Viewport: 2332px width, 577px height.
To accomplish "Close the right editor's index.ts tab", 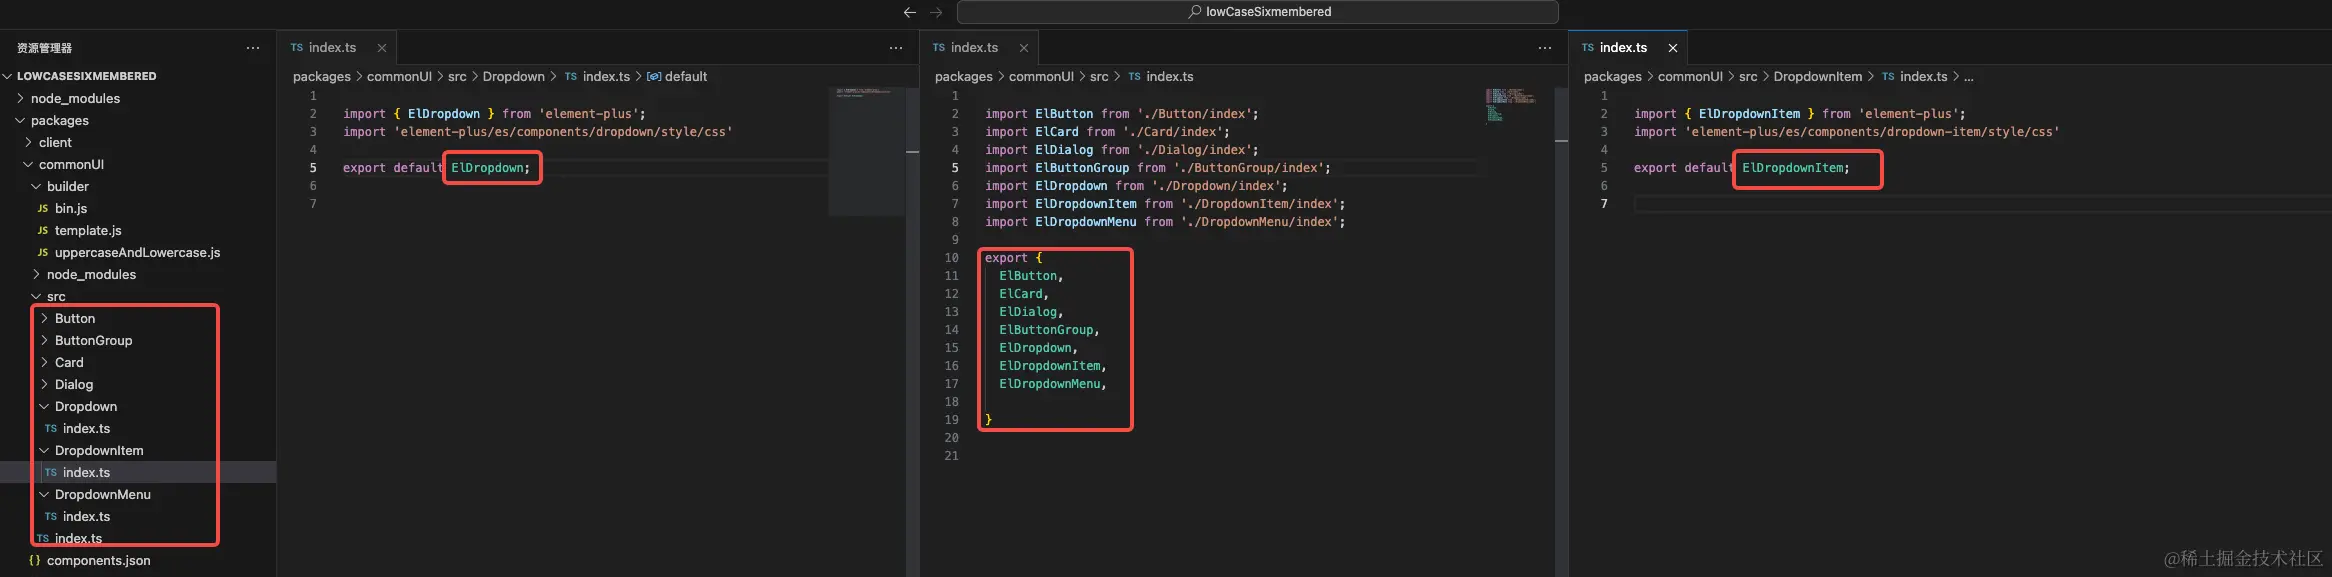I will 1673,48.
